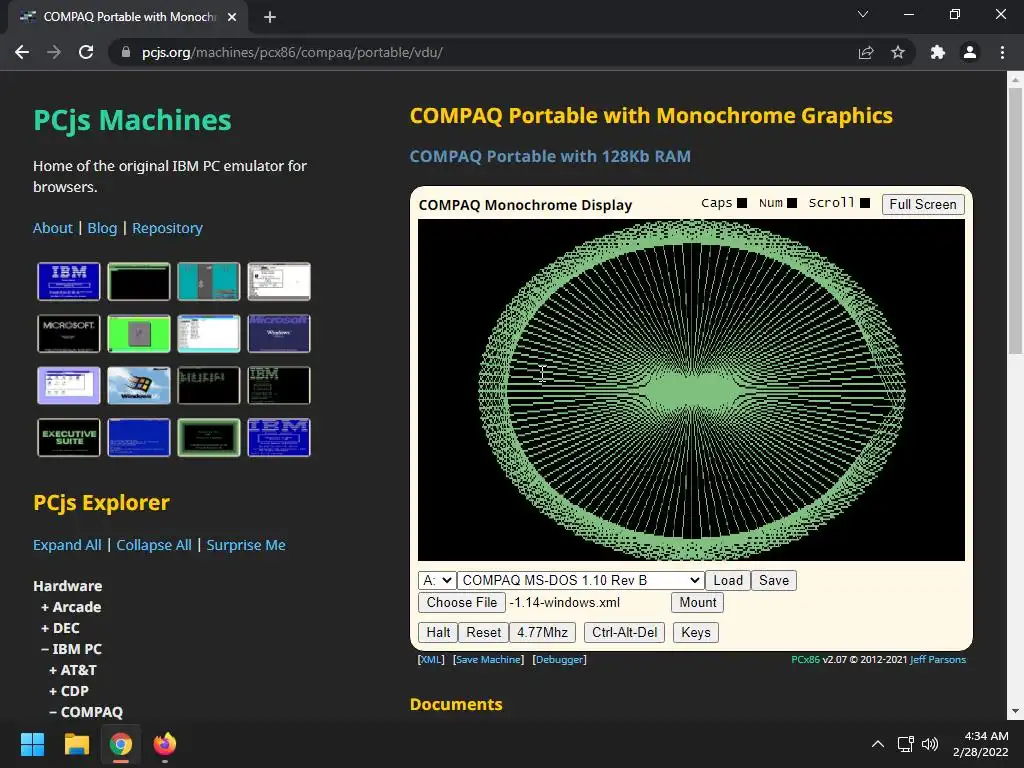Open the COMPAQ MS-DOS 1.10 Rev B diskette dropdown

[581, 580]
